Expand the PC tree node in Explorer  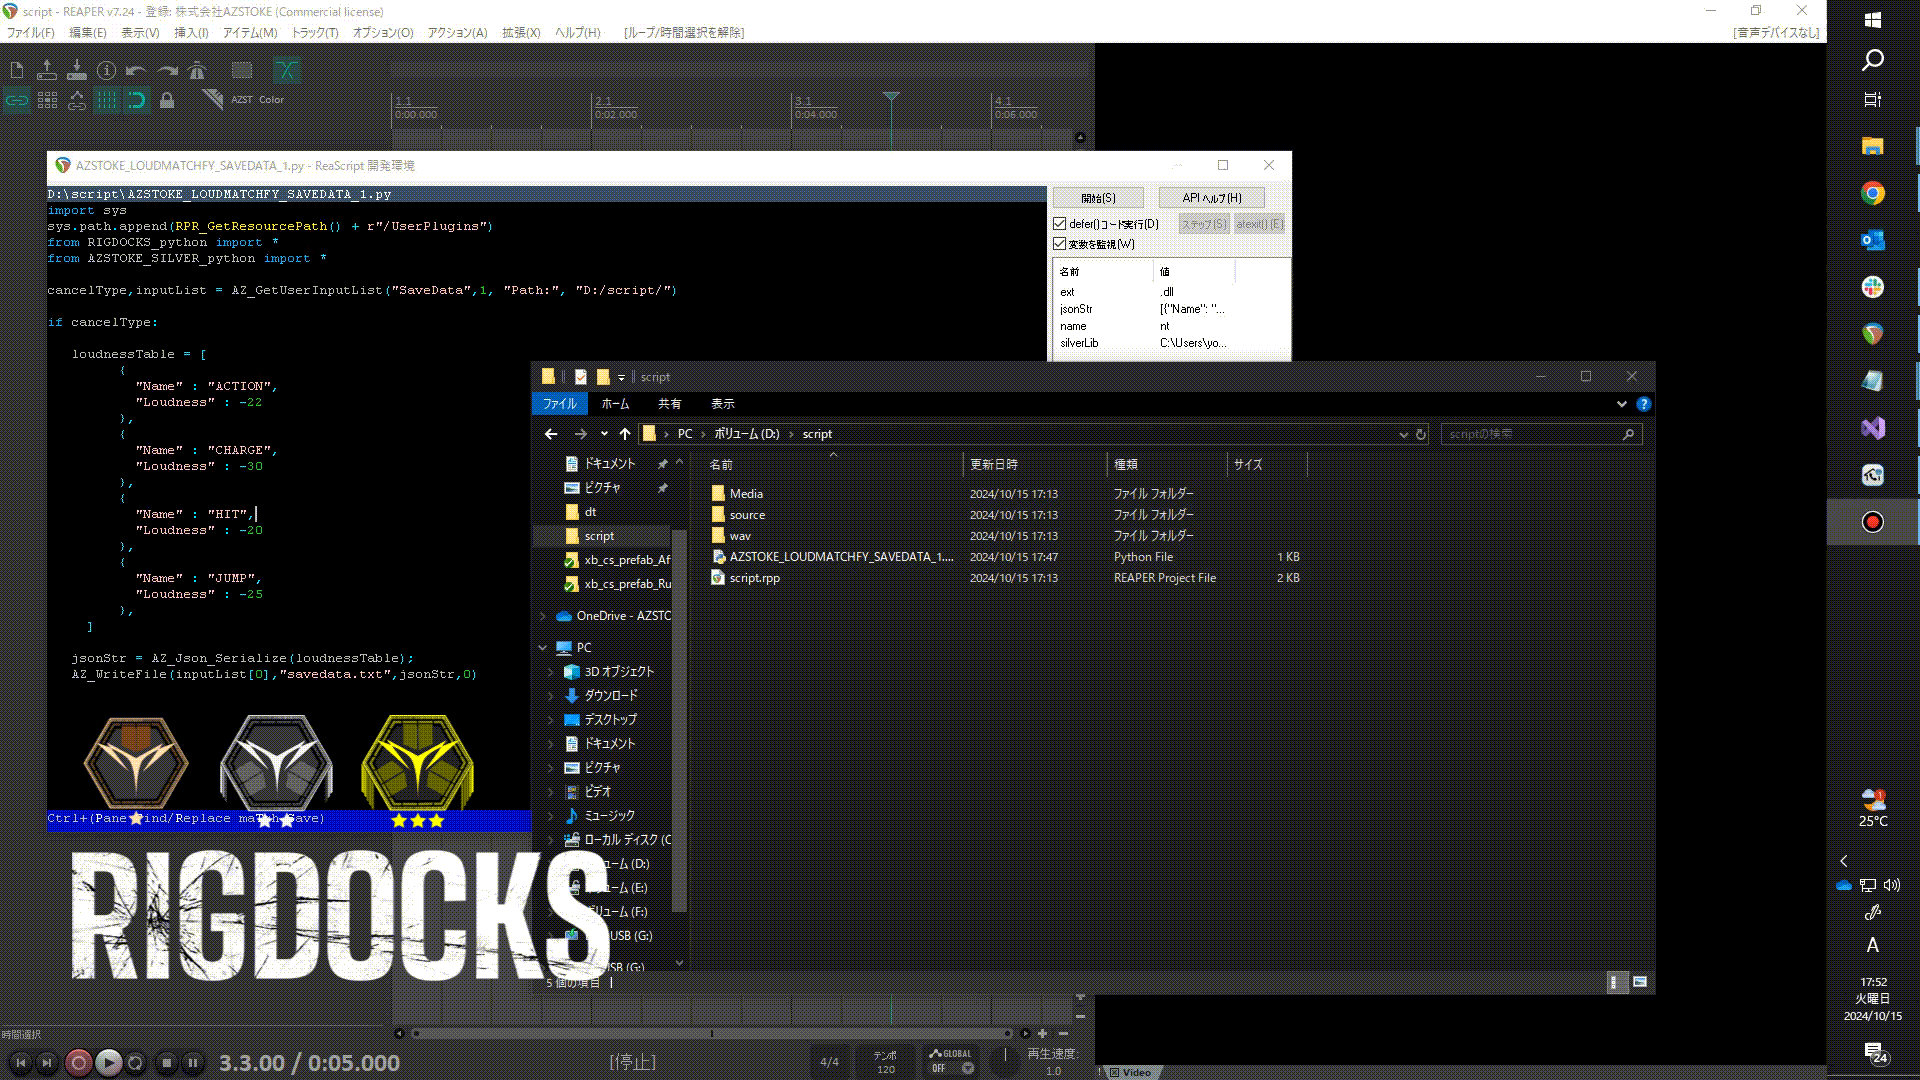pos(543,648)
